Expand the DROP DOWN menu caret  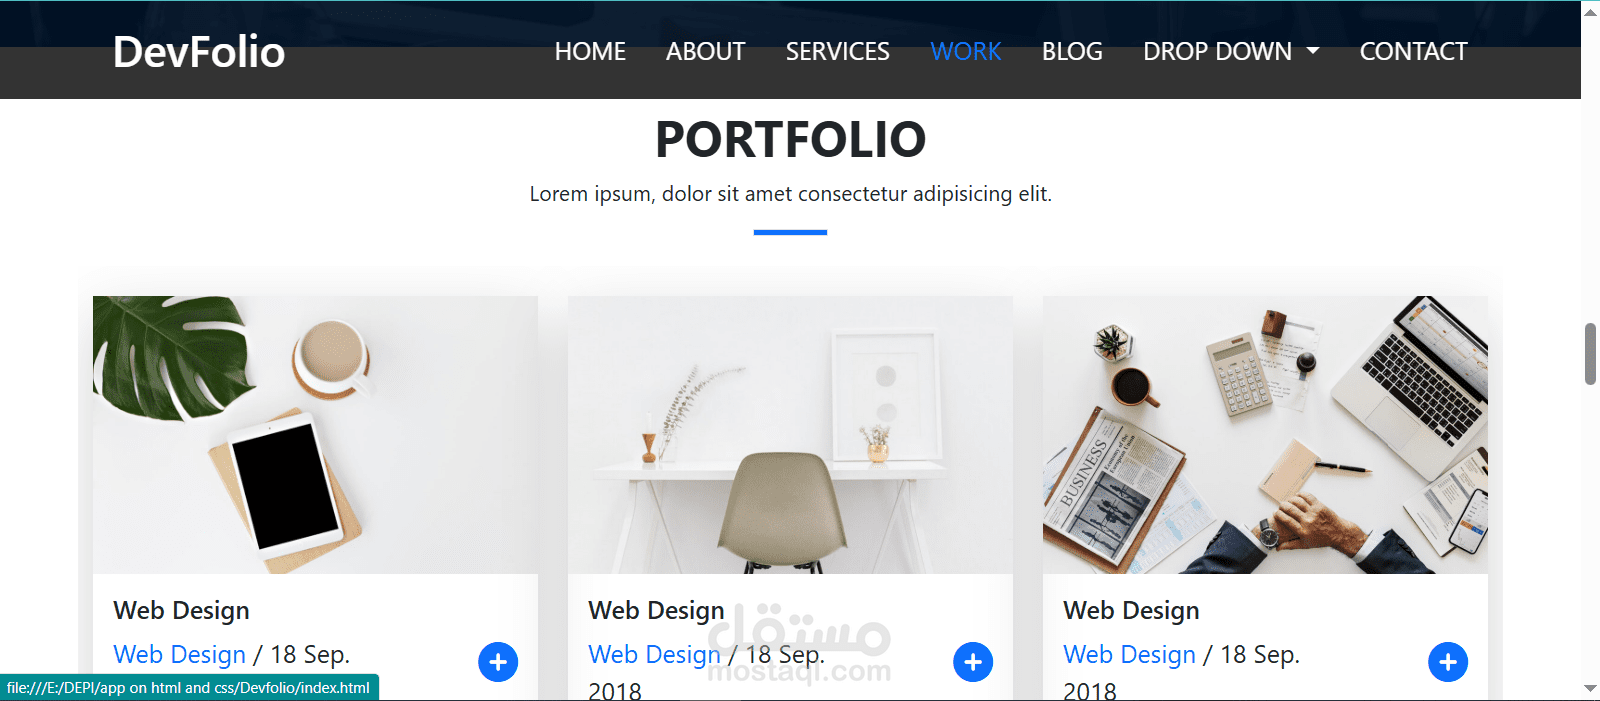tap(1313, 51)
